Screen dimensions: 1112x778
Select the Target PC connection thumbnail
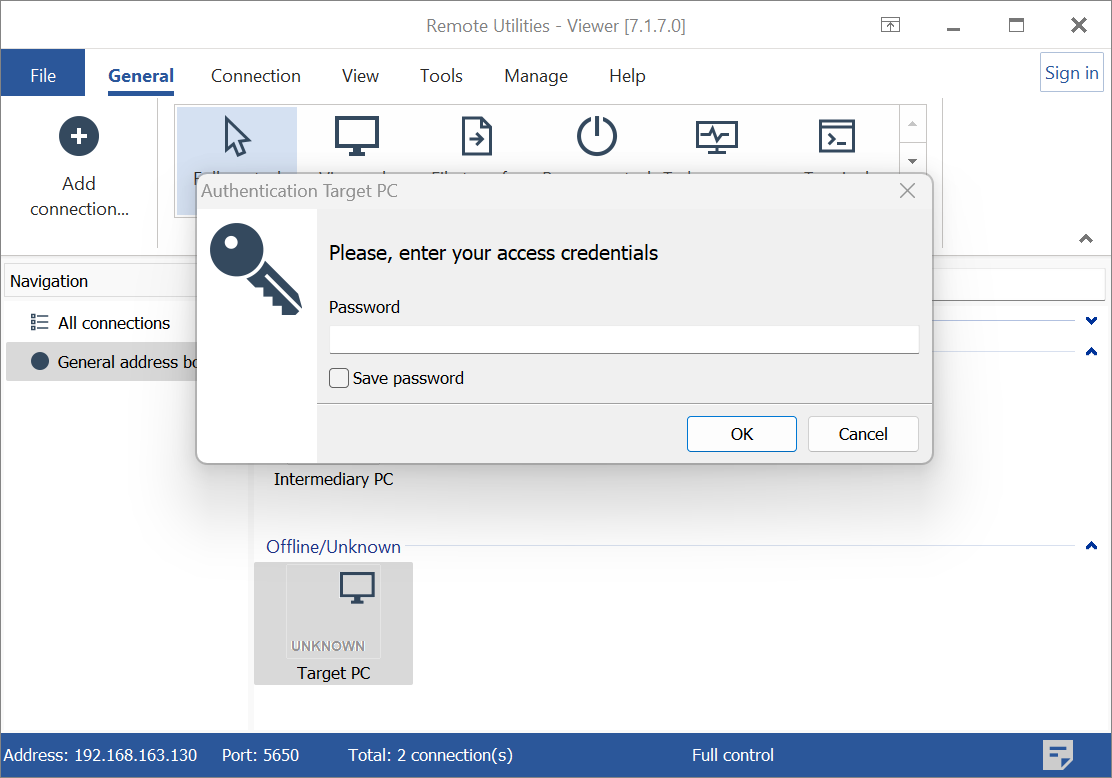333,622
